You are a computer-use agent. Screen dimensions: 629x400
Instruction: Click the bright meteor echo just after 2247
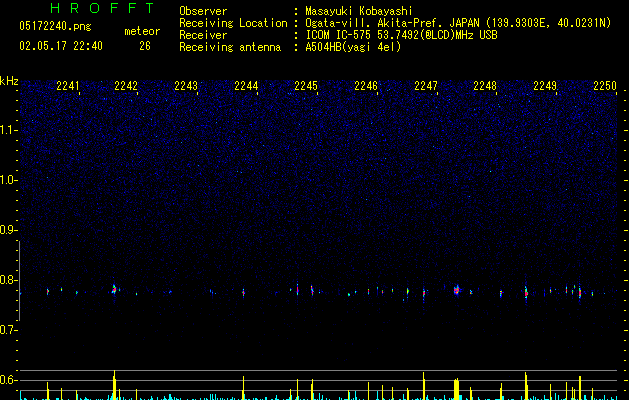pos(457,290)
